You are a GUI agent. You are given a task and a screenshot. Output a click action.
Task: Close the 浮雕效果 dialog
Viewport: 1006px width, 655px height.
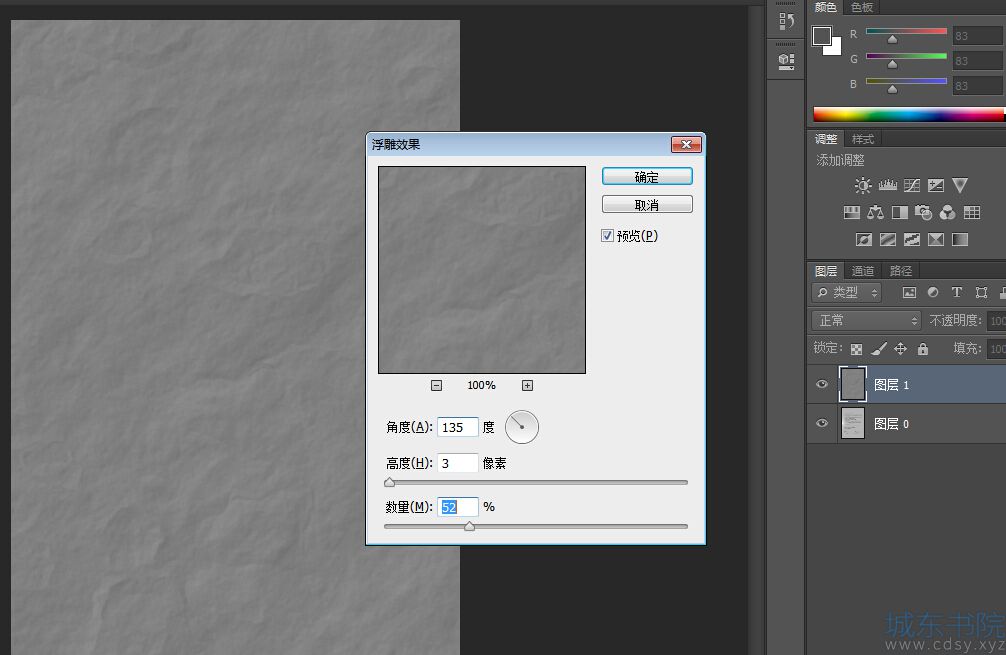pyautogui.click(x=686, y=144)
